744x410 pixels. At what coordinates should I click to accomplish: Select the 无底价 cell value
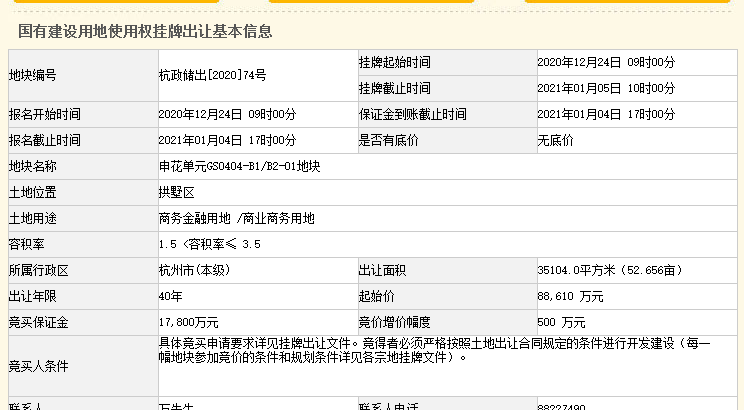point(555,140)
